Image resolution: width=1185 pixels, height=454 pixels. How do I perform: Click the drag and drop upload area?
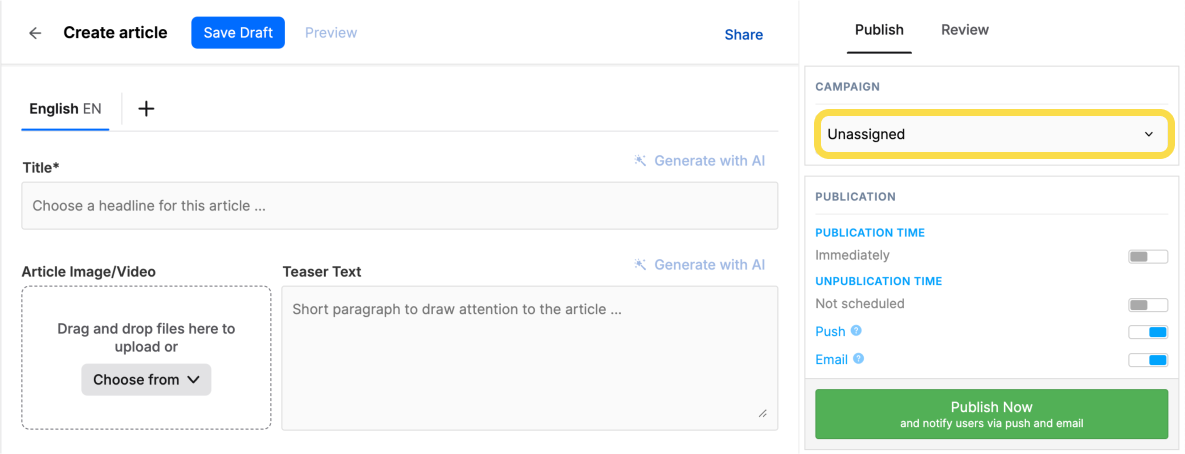(x=146, y=358)
